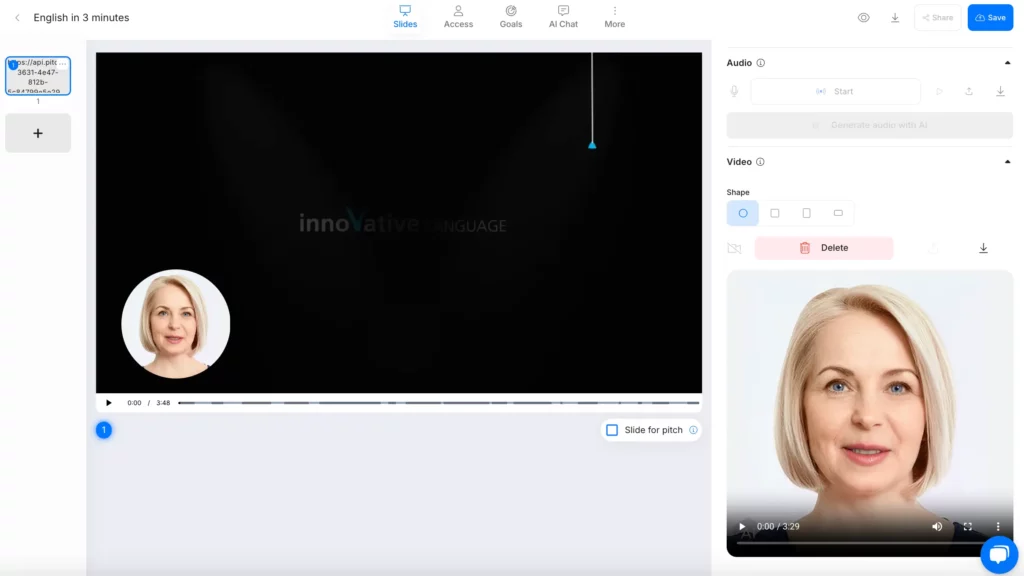Image resolution: width=1024 pixels, height=576 pixels.
Task: Switch to the Access tab
Action: (458, 17)
